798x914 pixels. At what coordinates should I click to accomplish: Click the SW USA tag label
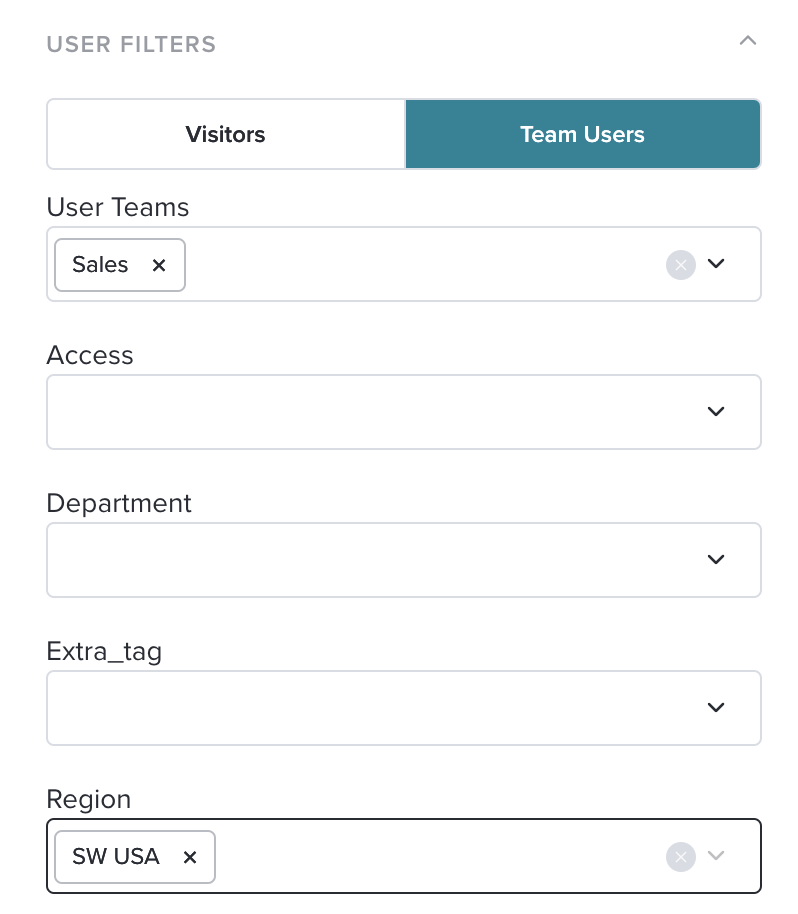coord(115,856)
